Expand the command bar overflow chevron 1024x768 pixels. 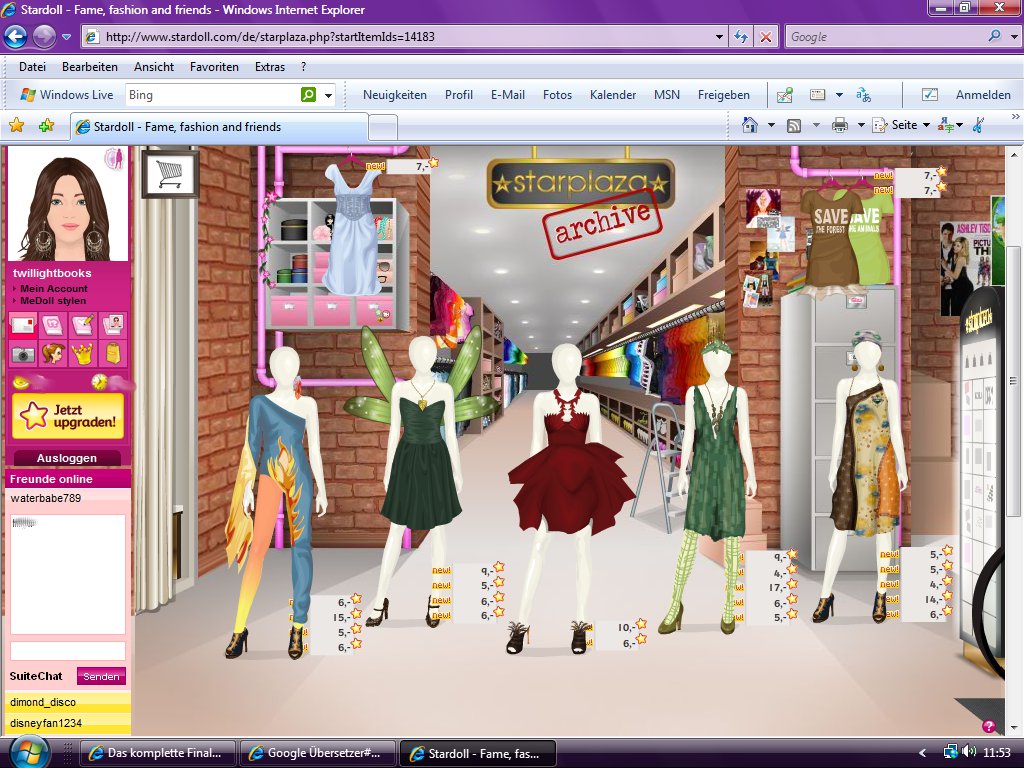(1016, 117)
